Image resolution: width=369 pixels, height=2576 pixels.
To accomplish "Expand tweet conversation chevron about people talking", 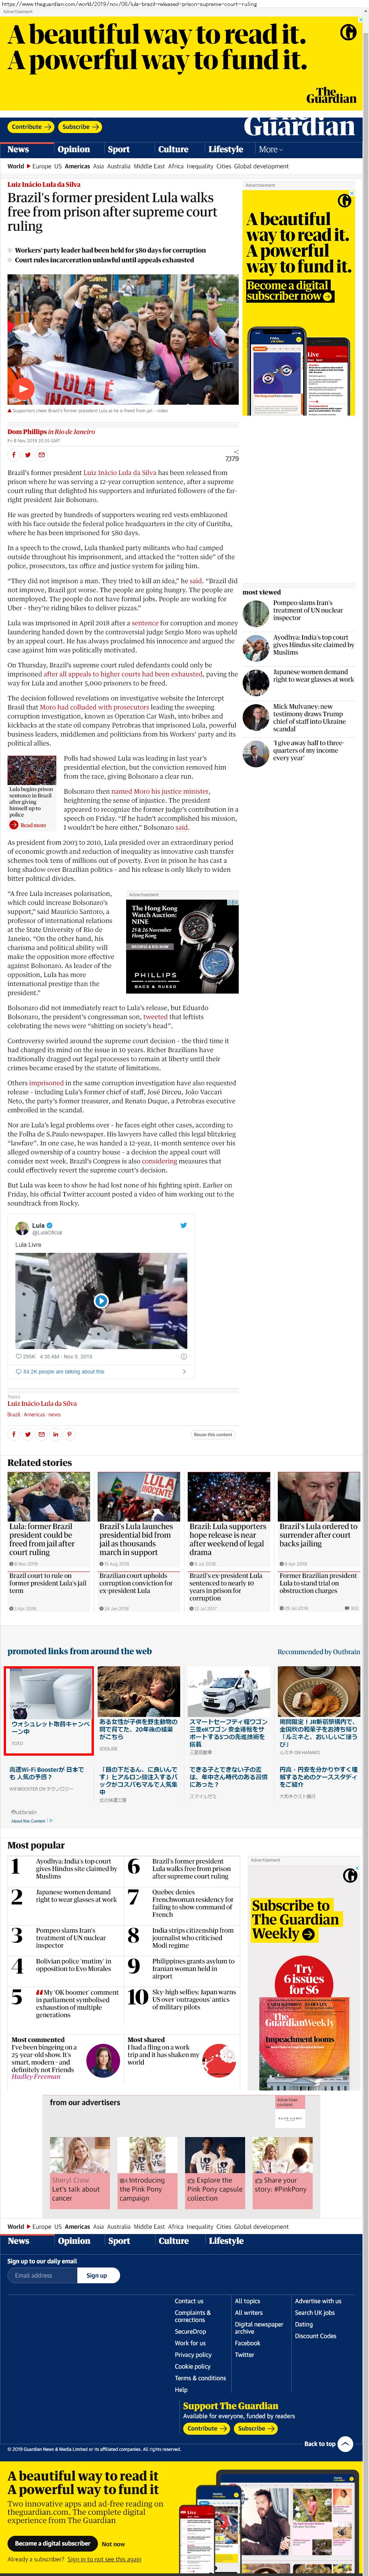I will (184, 1372).
